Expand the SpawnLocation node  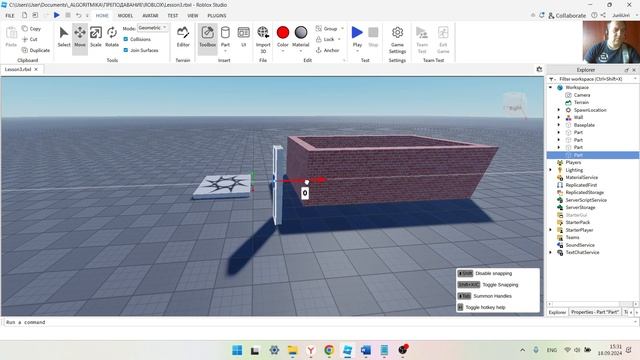559,110
